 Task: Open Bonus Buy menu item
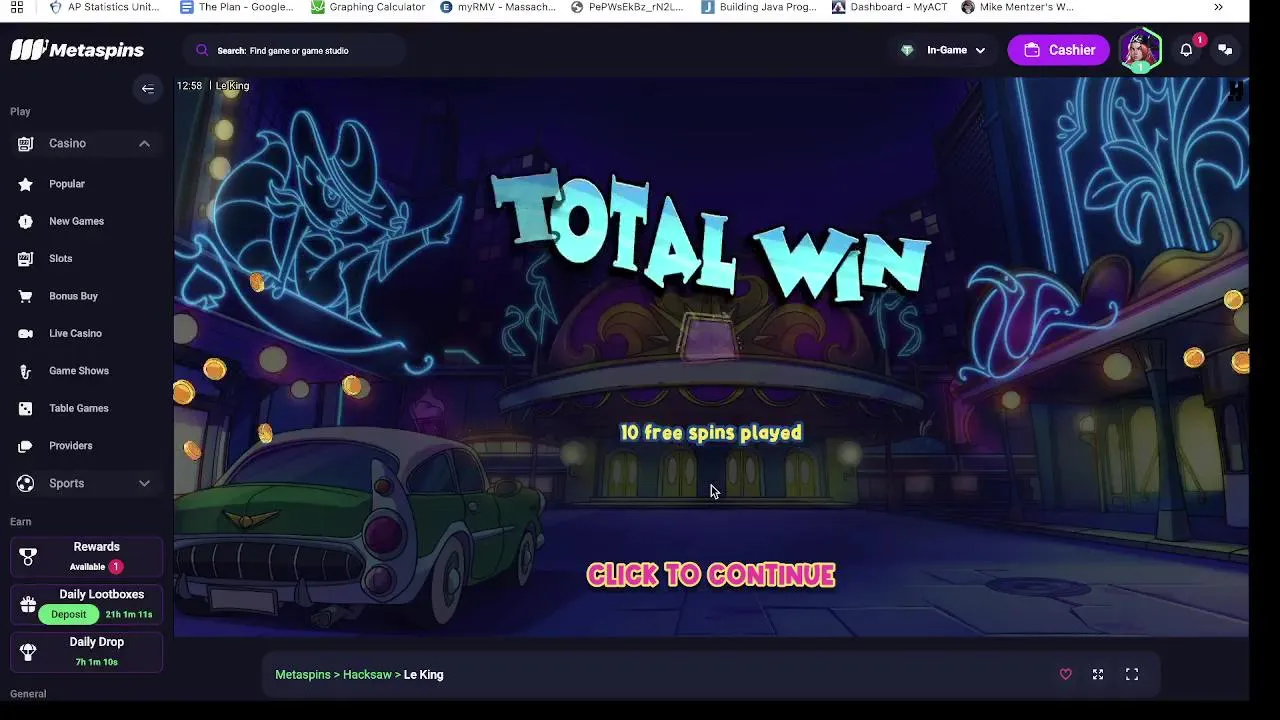[x=73, y=296]
